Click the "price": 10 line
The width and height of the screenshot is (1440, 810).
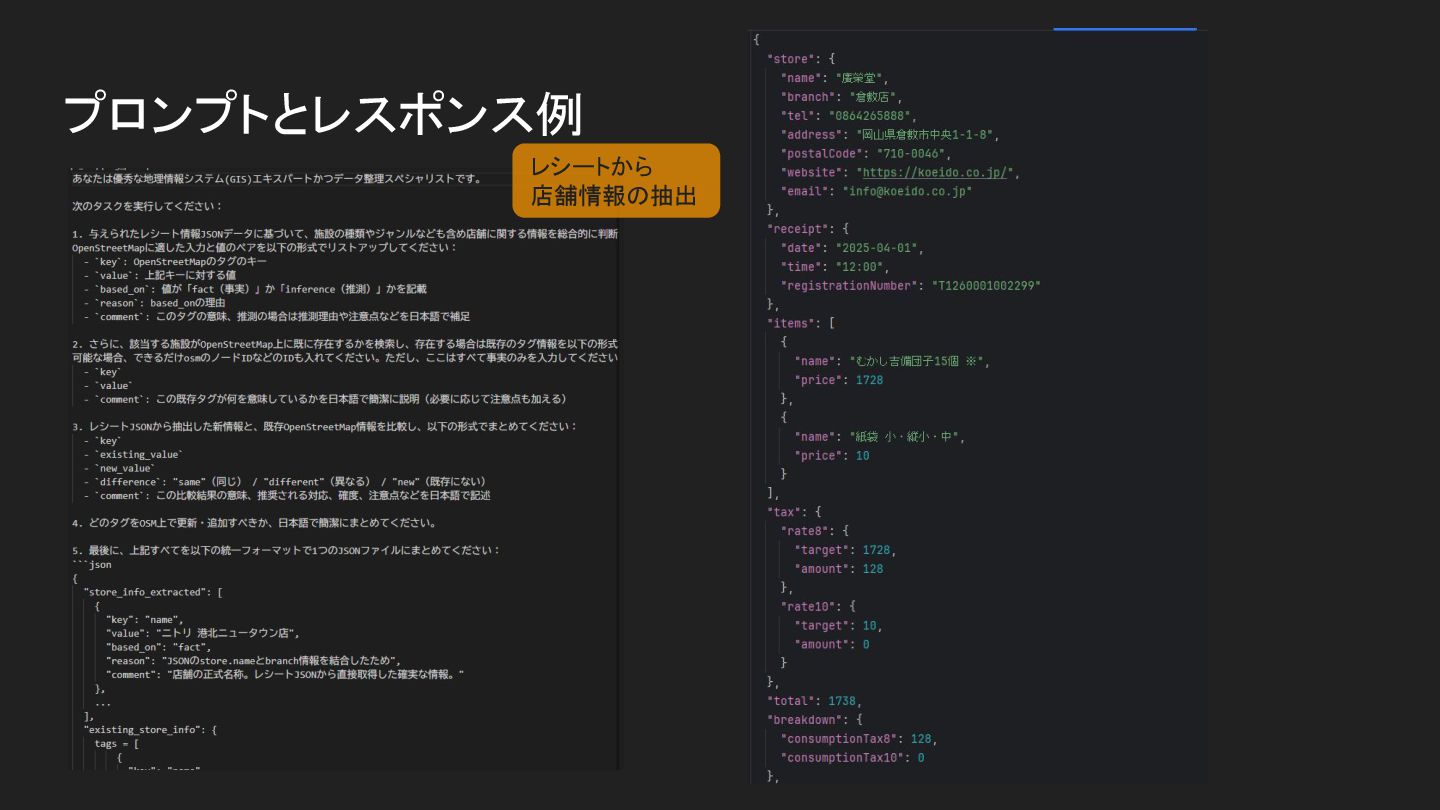[831, 456]
